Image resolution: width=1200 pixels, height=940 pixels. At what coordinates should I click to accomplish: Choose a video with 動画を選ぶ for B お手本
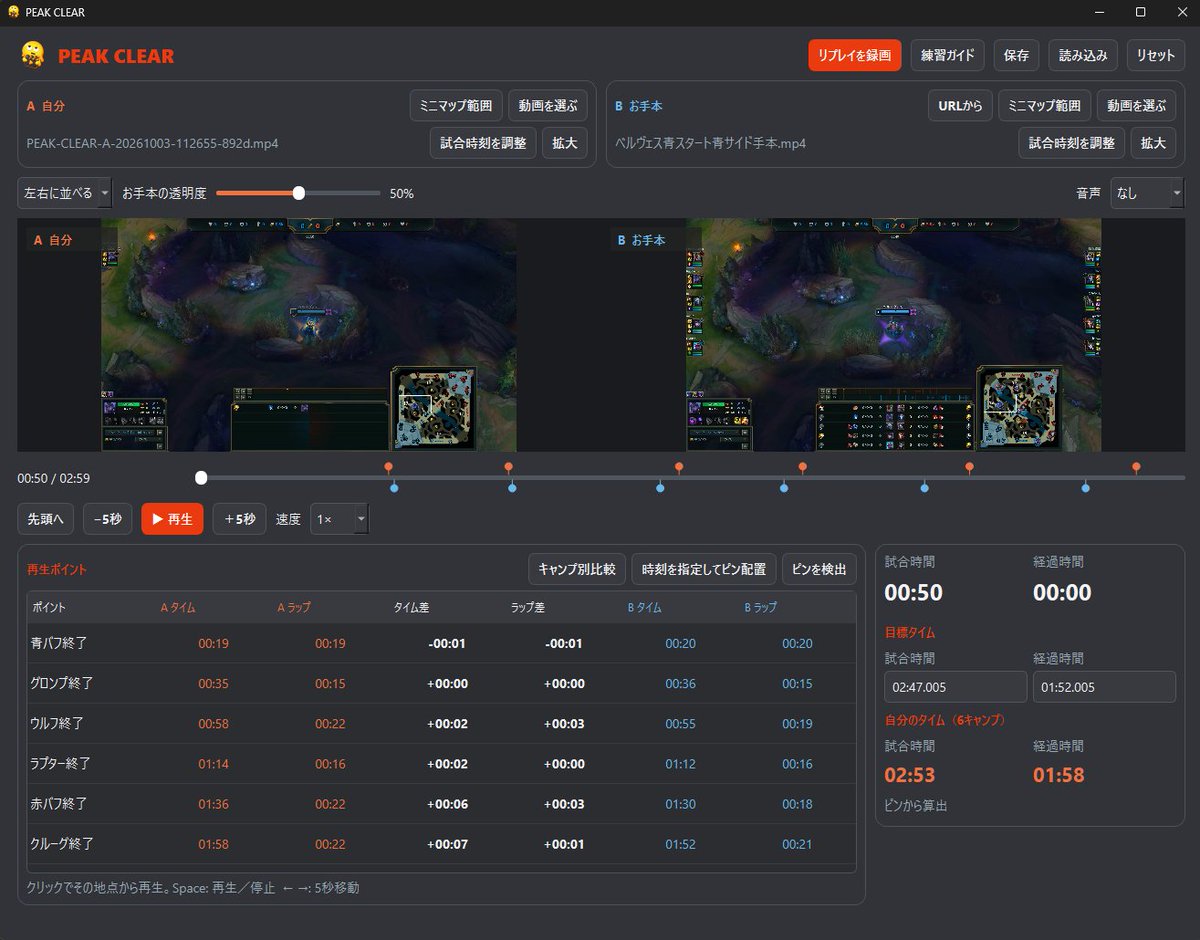point(1136,105)
